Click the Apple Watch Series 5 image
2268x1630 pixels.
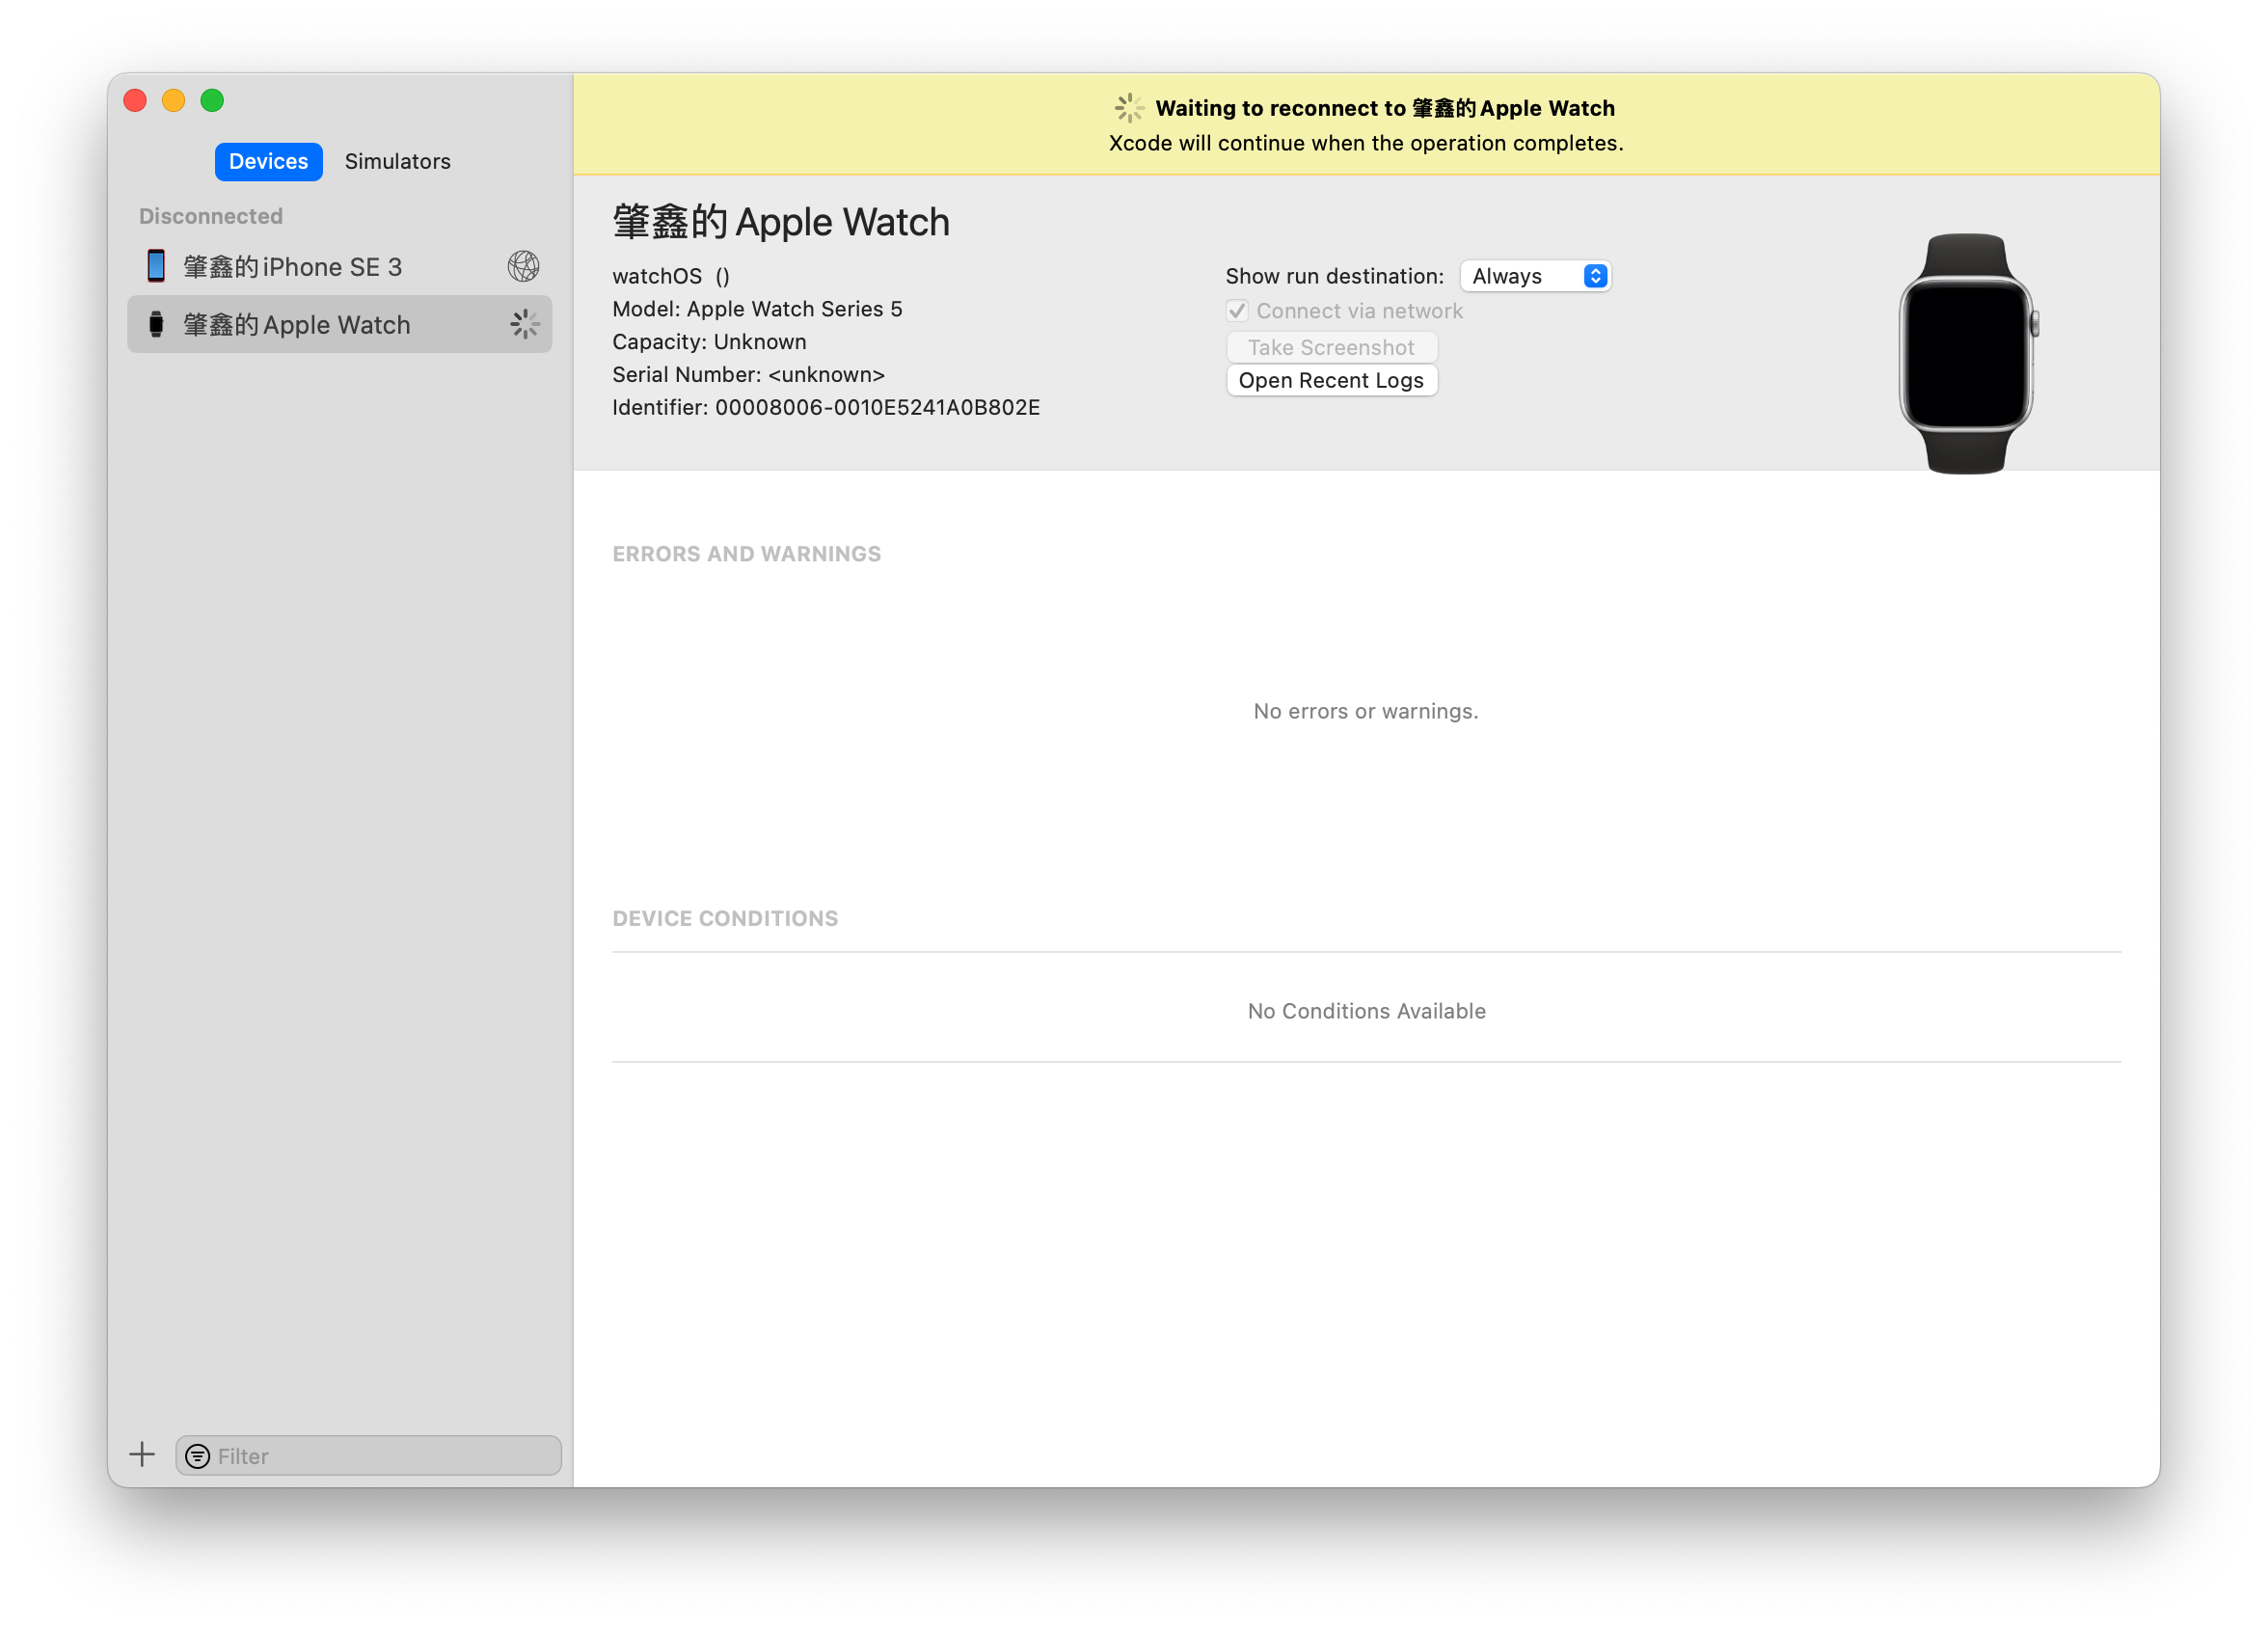coord(1966,353)
